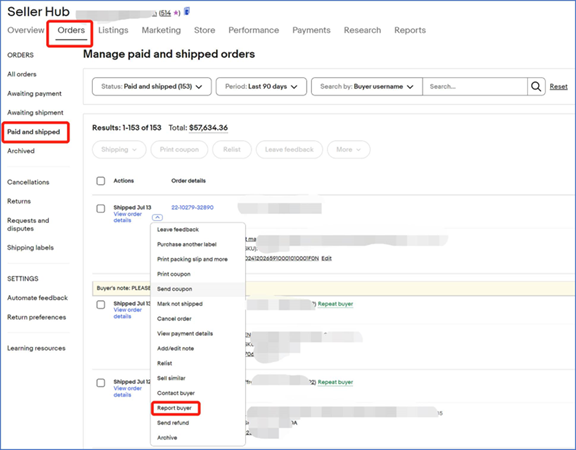Open Automate feedback settings
The width and height of the screenshot is (576, 450).
37,298
